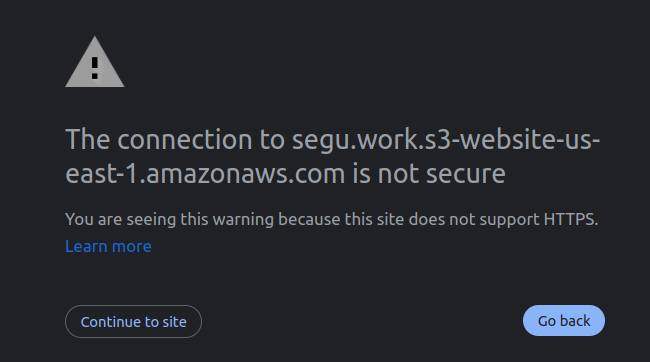Proceed with the Continue to site button

[x=133, y=321]
